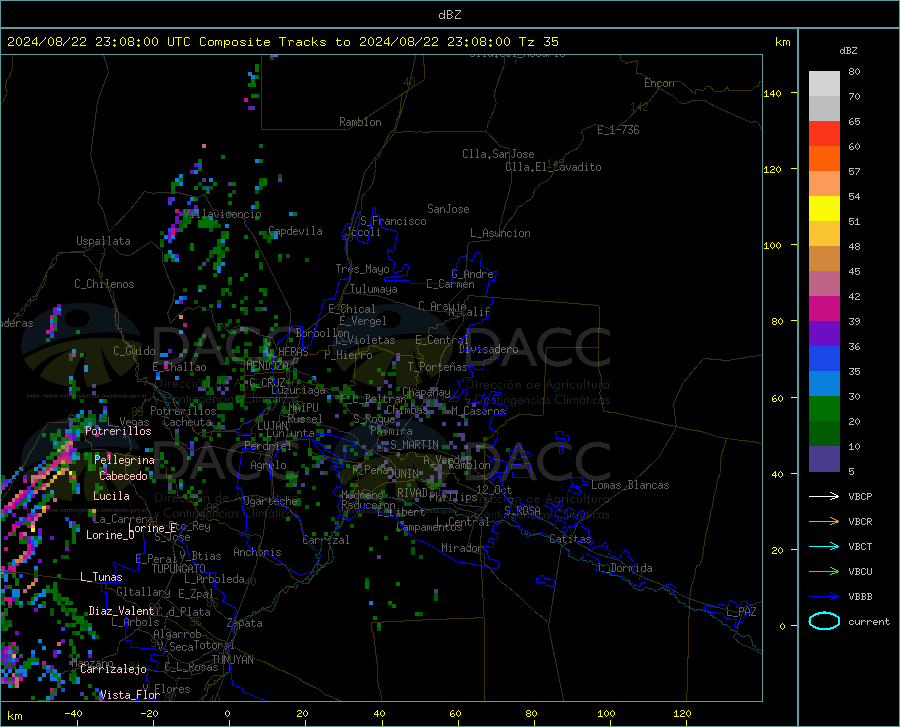This screenshot has height=727, width=900.
Task: Click the Encon map label
Action: [x=659, y=83]
